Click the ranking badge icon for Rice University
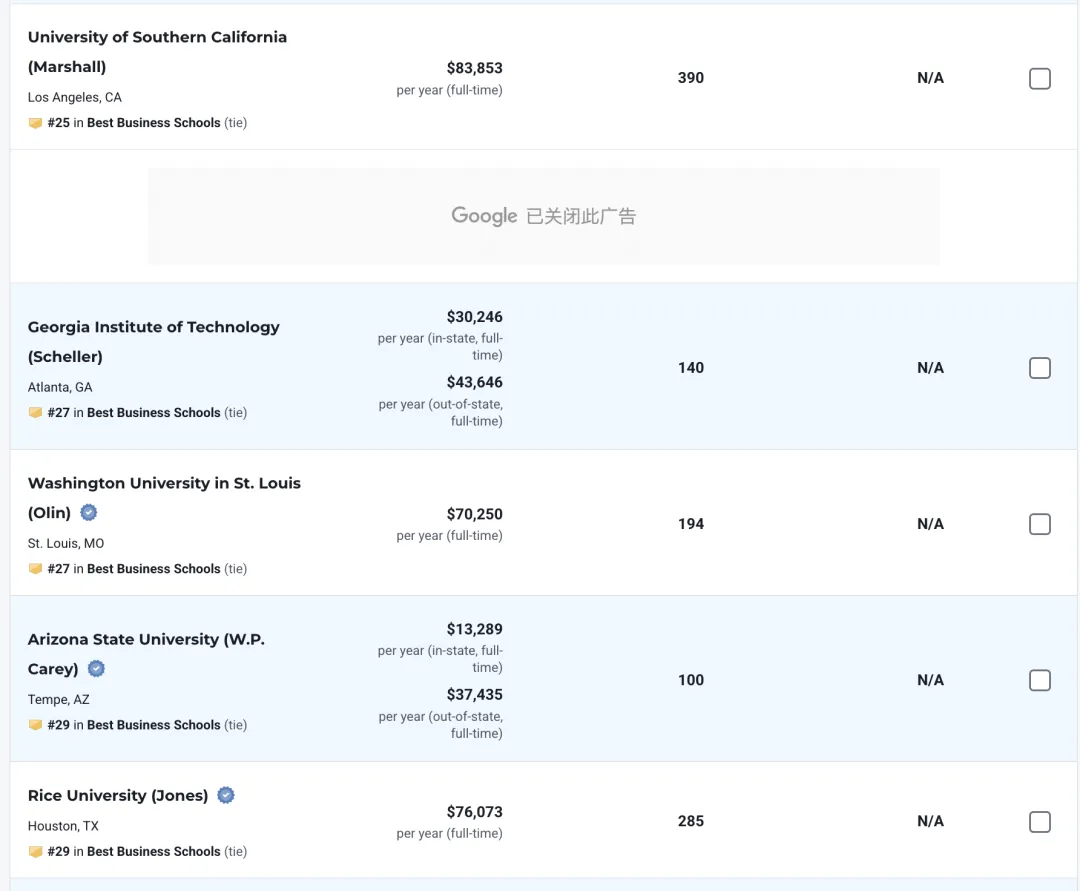1080x891 pixels. click(x=36, y=852)
